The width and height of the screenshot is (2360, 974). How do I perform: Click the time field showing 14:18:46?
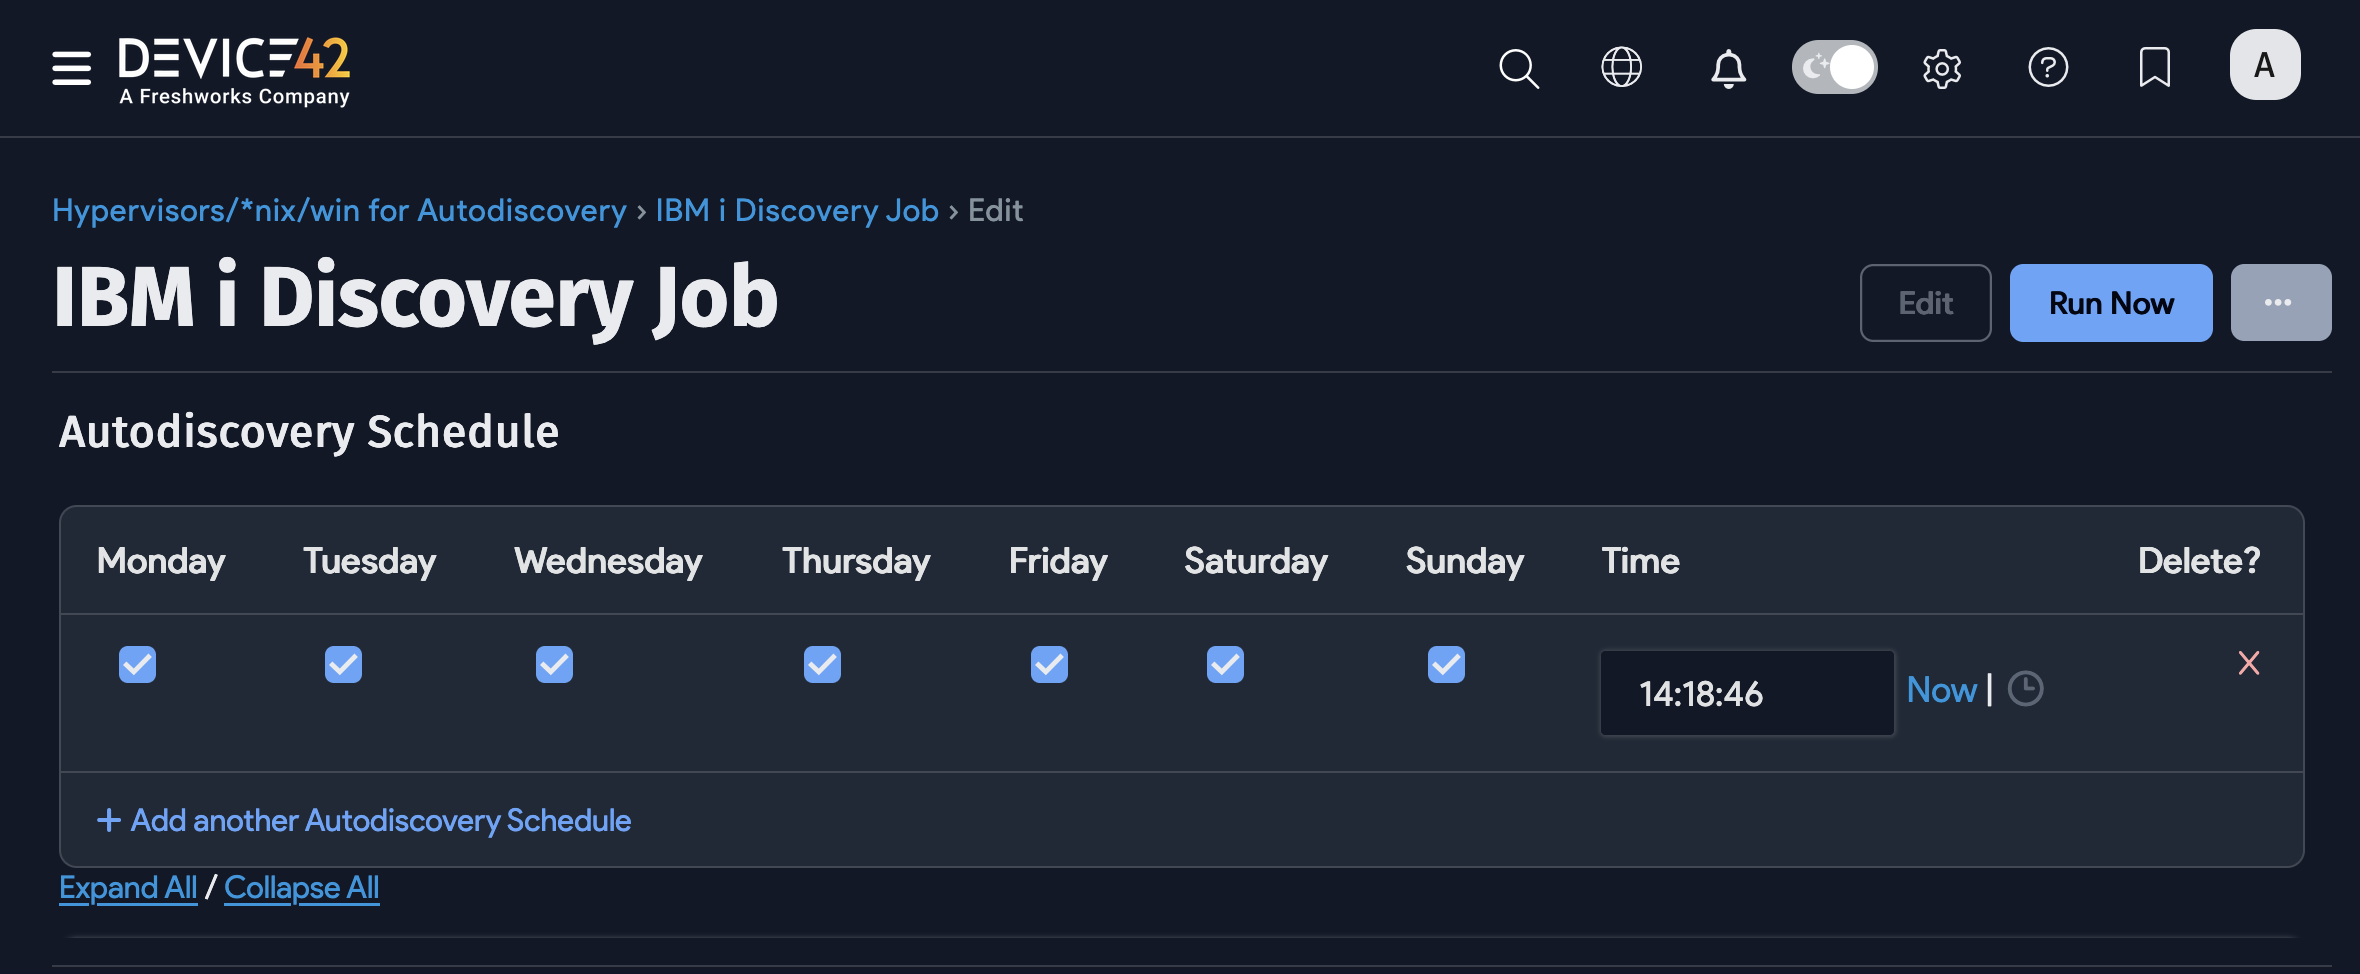(x=1746, y=692)
